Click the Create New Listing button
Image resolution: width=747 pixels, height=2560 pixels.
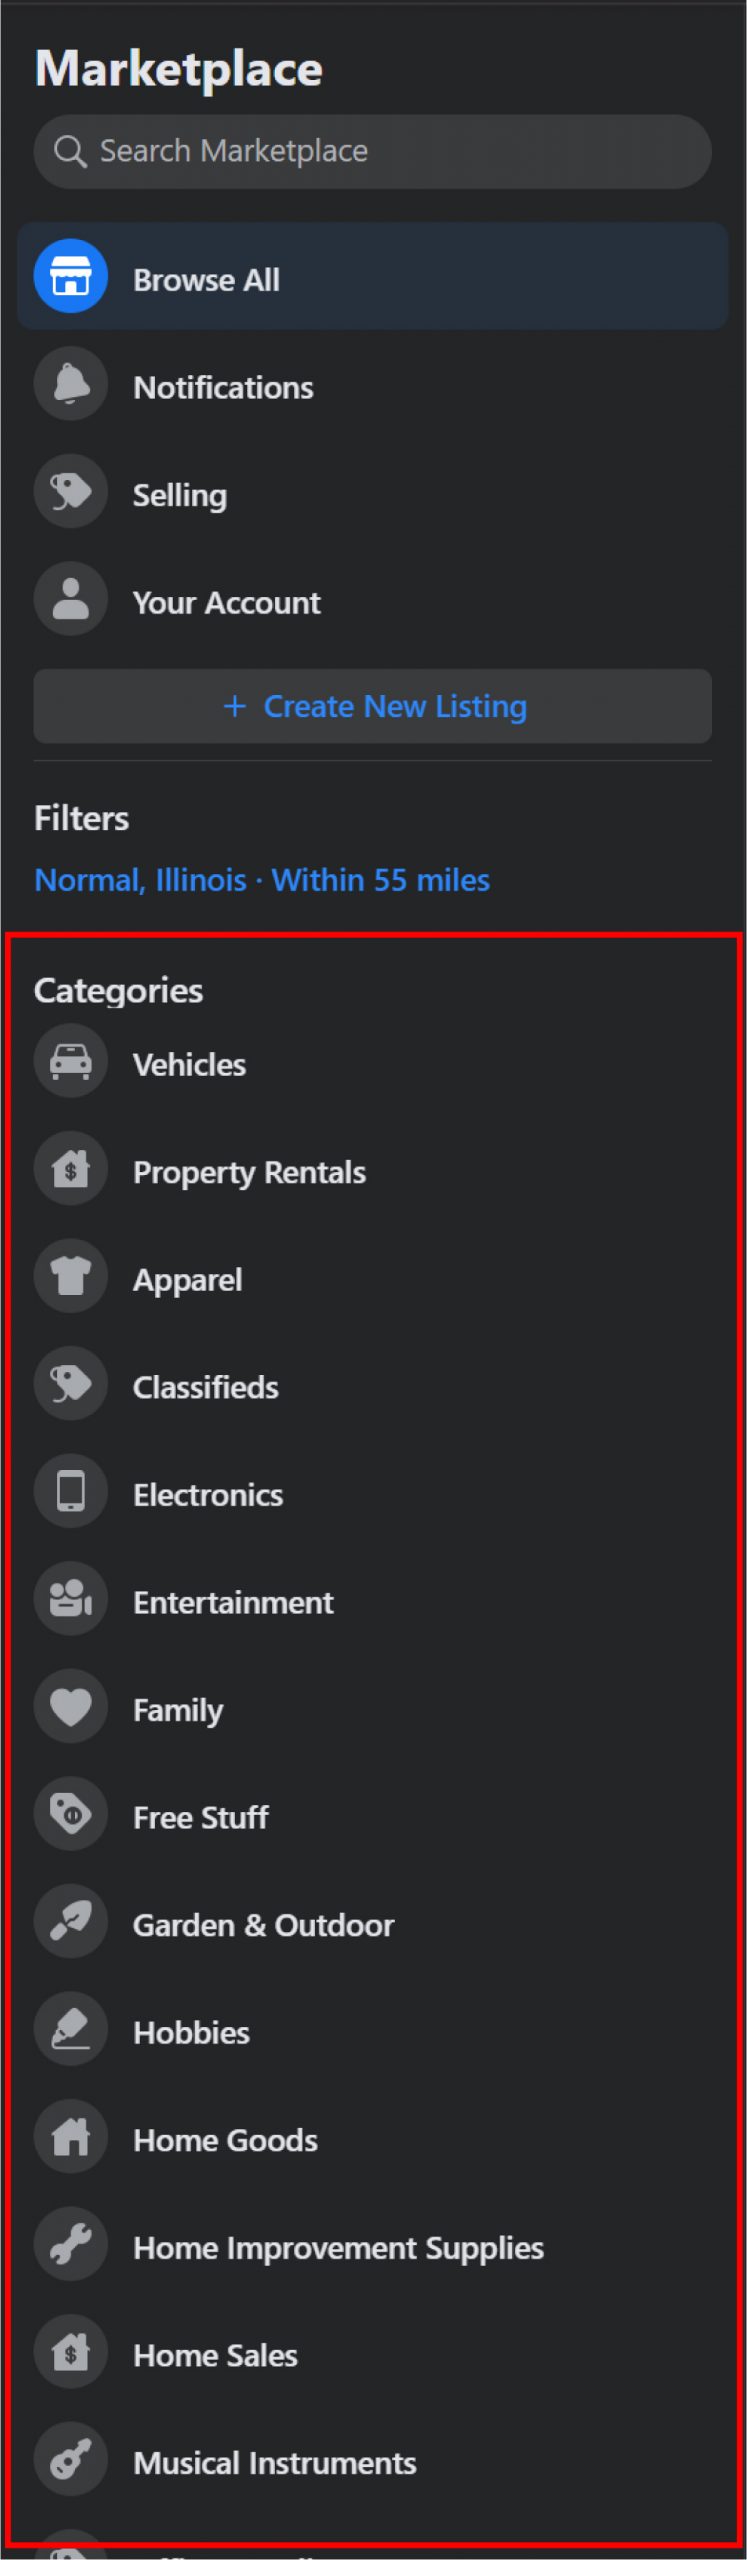372,706
